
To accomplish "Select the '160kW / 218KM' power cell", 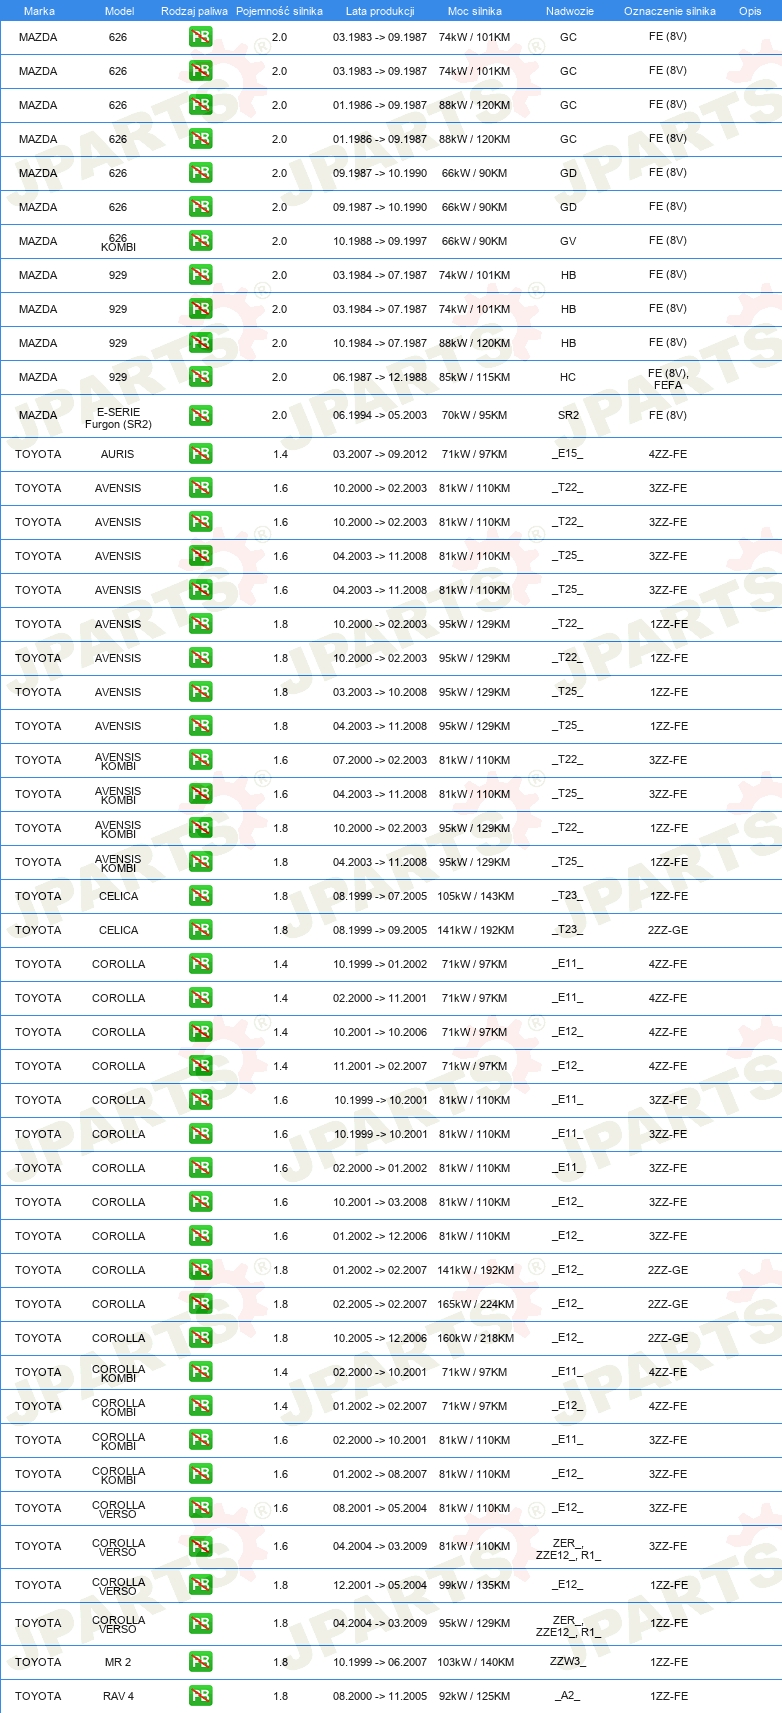I will tap(476, 1338).
